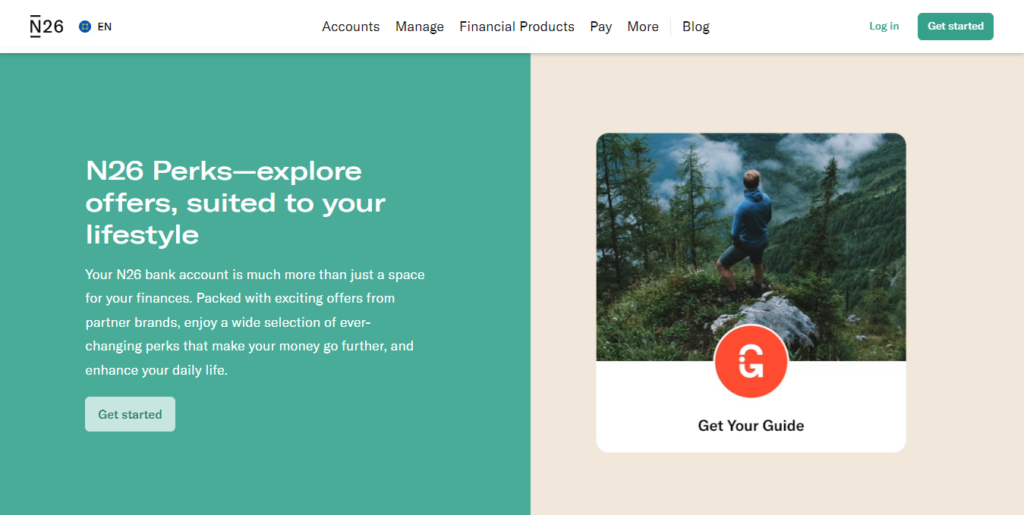Open the EN language selector
The image size is (1024, 515).
click(x=95, y=27)
